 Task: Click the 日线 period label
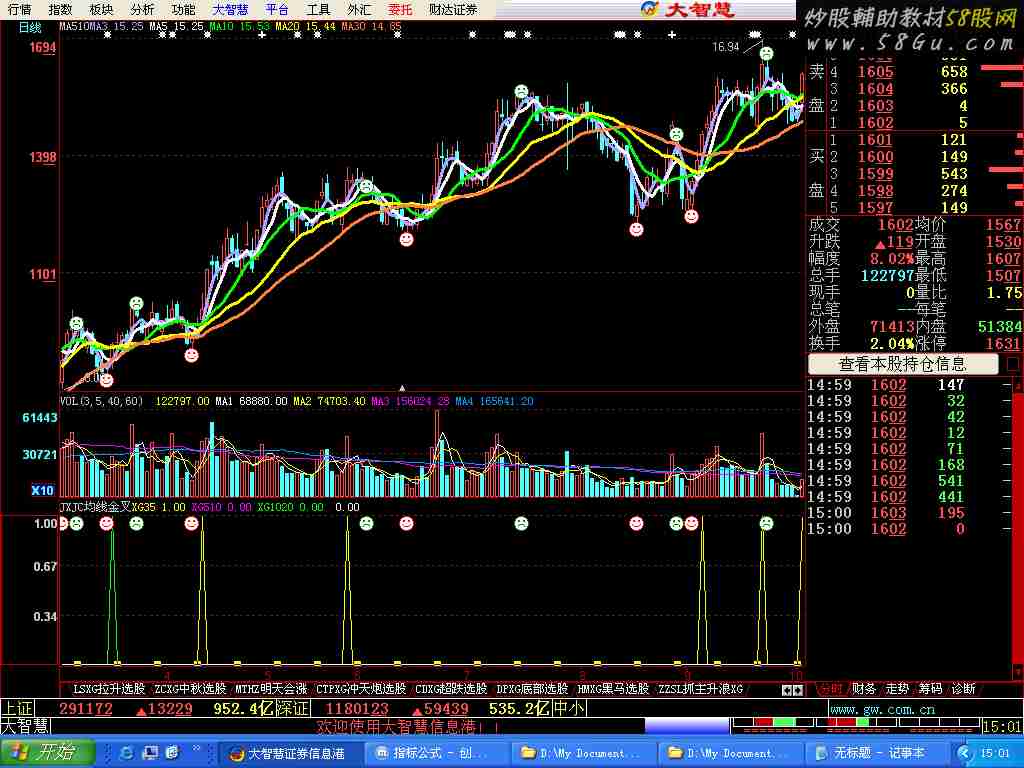pos(30,27)
